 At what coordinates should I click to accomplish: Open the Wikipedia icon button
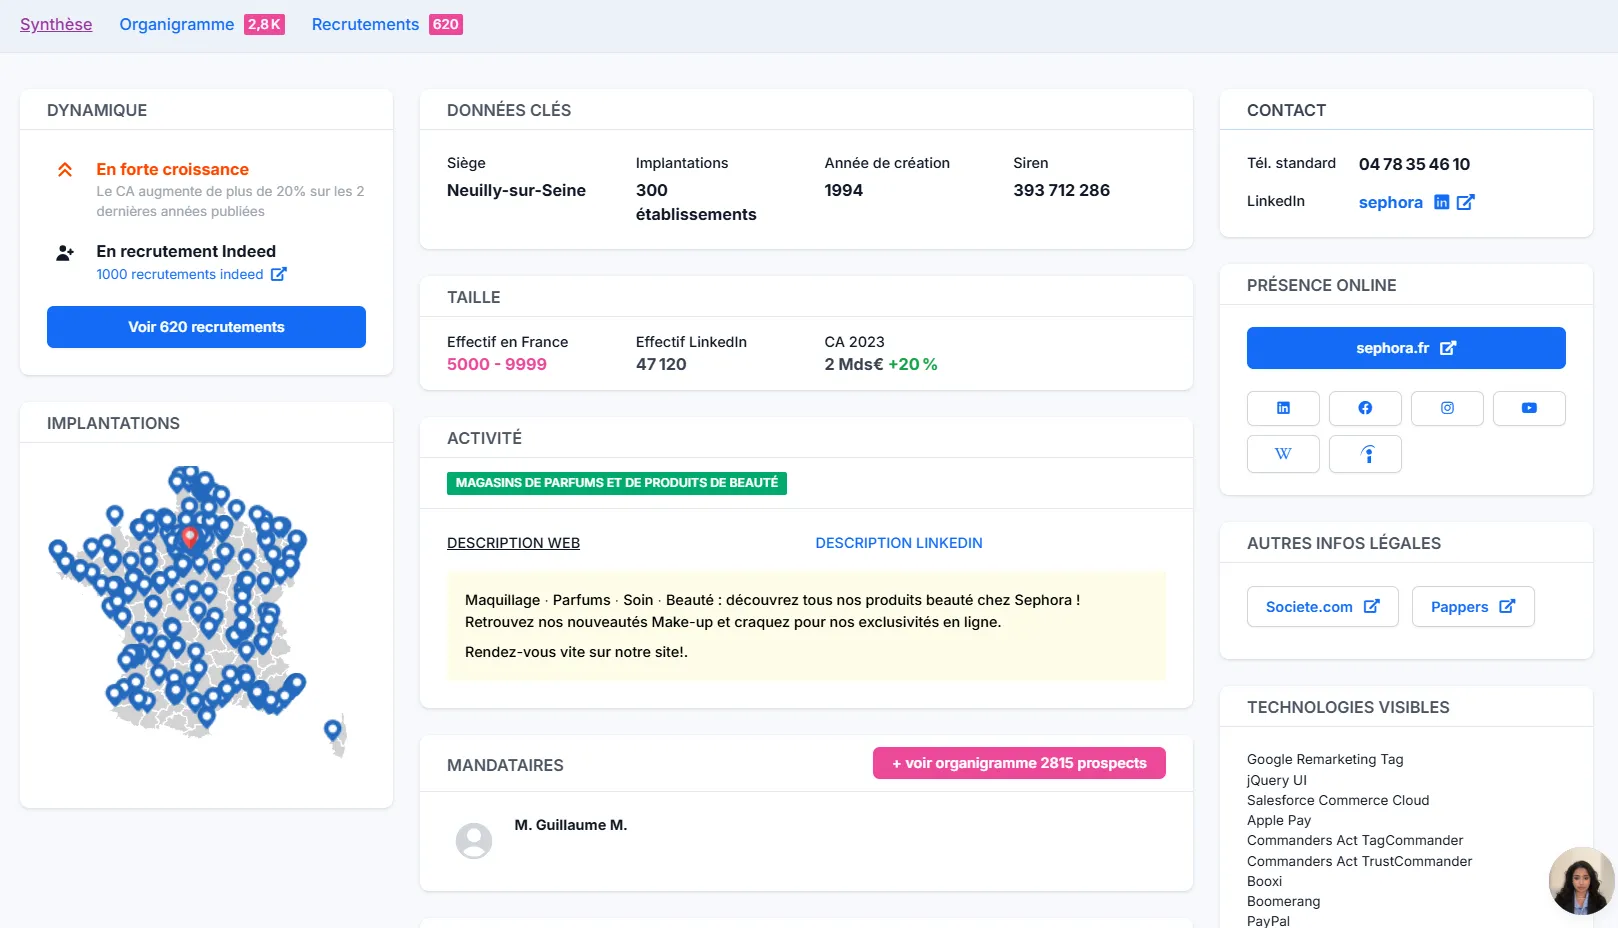coord(1283,454)
